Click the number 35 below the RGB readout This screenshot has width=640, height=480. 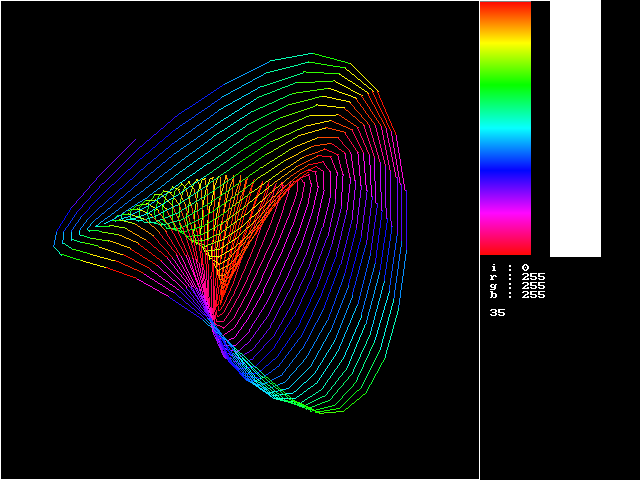(497, 313)
